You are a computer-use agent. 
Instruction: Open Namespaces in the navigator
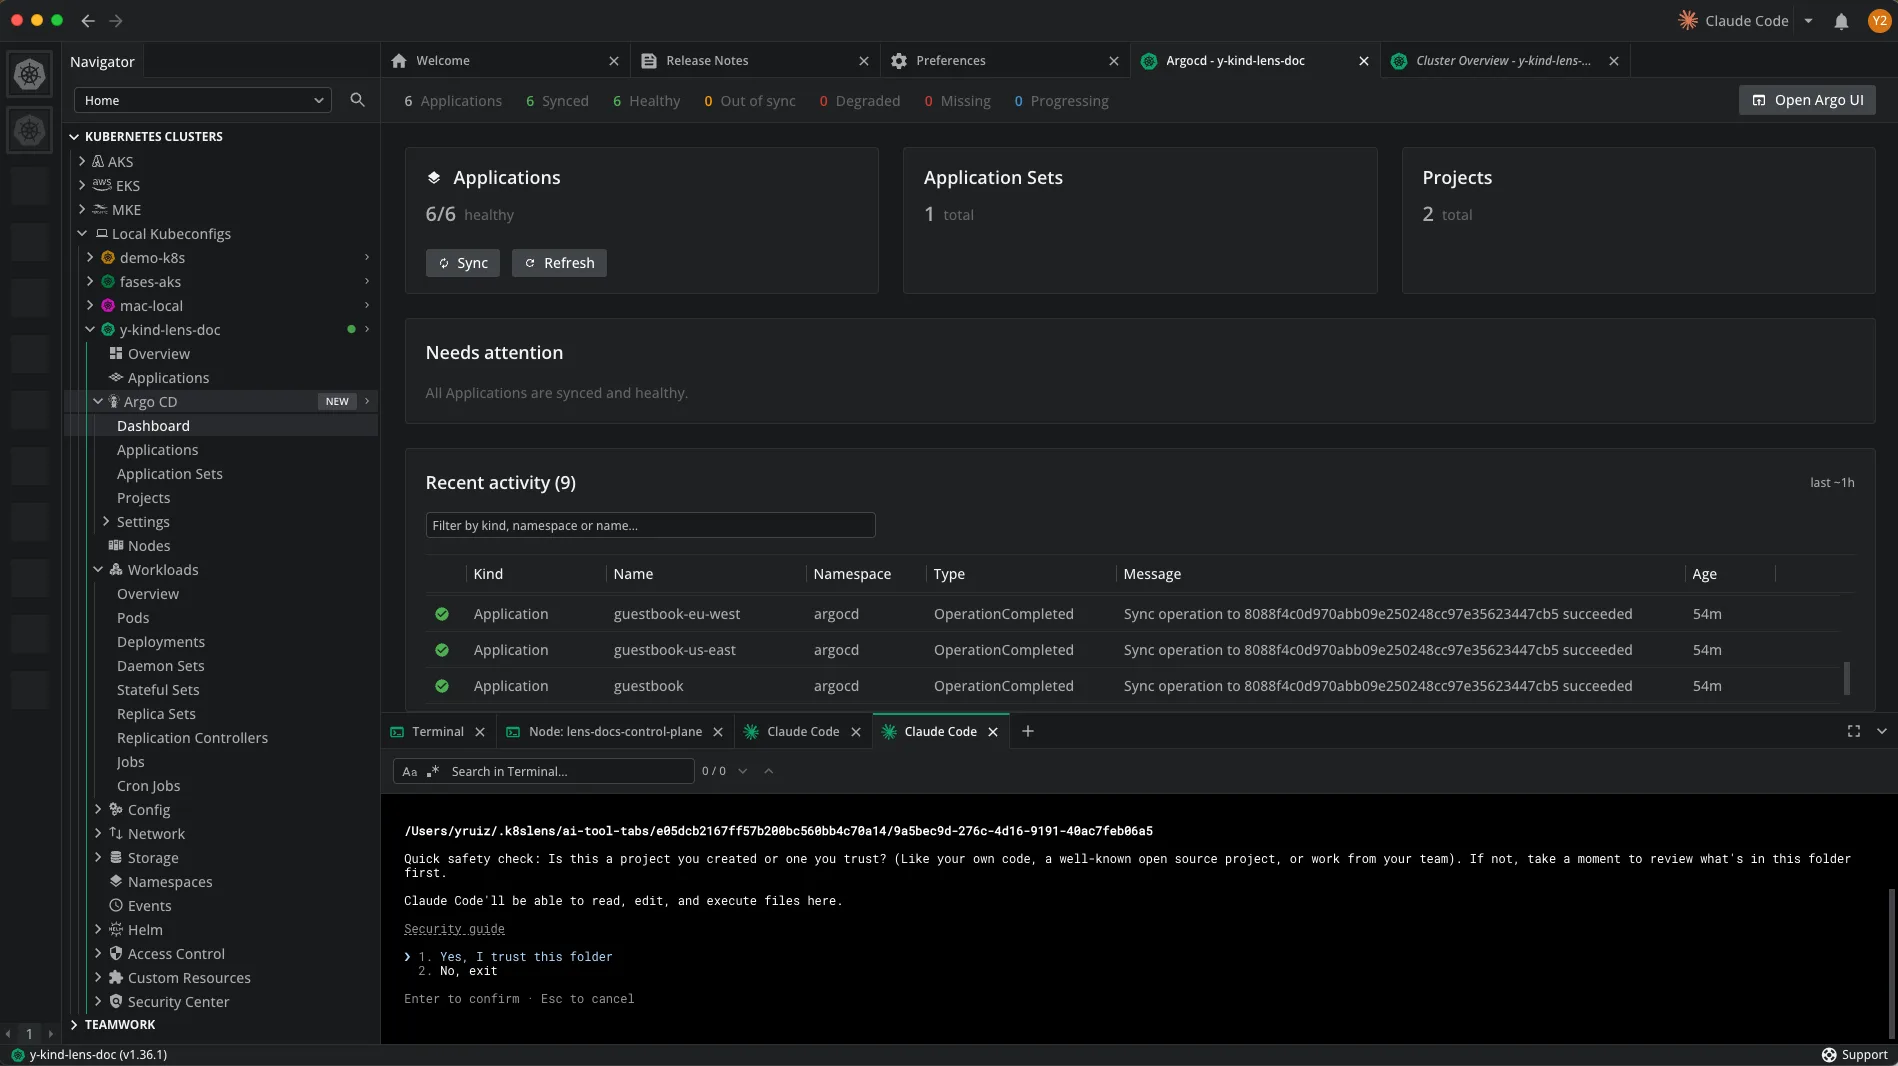click(x=170, y=882)
